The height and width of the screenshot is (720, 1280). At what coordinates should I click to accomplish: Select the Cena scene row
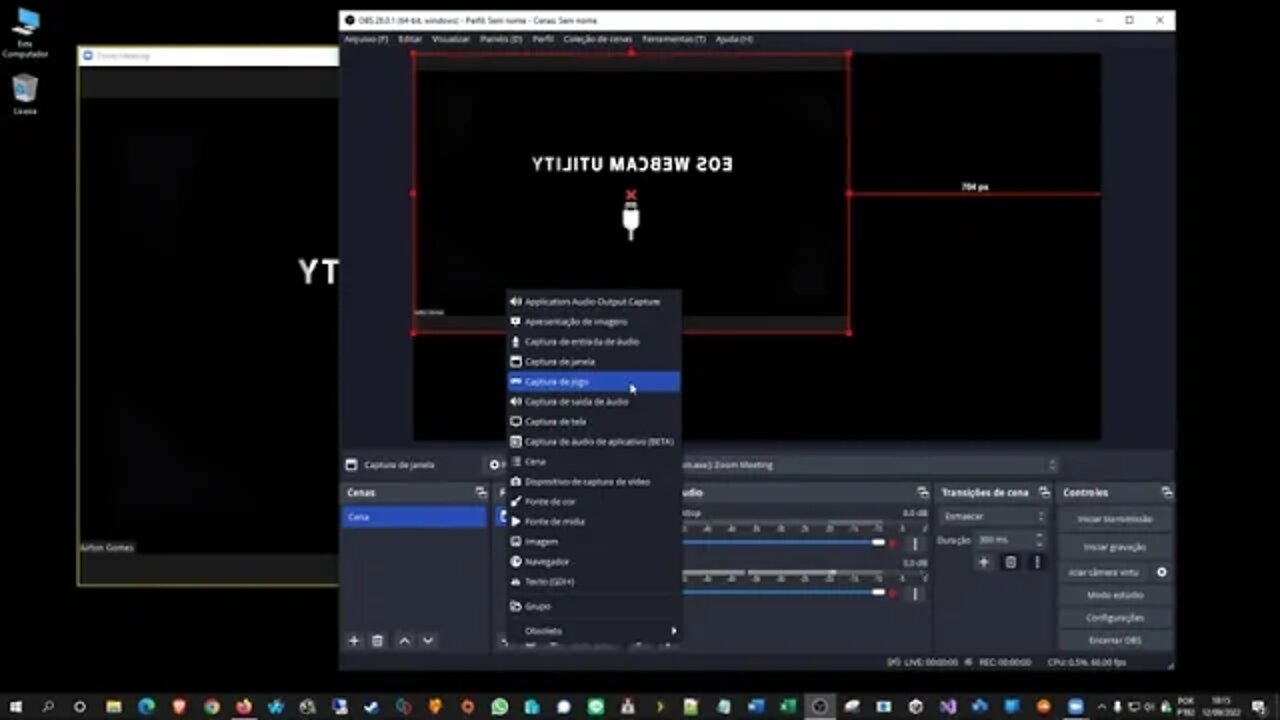415,517
